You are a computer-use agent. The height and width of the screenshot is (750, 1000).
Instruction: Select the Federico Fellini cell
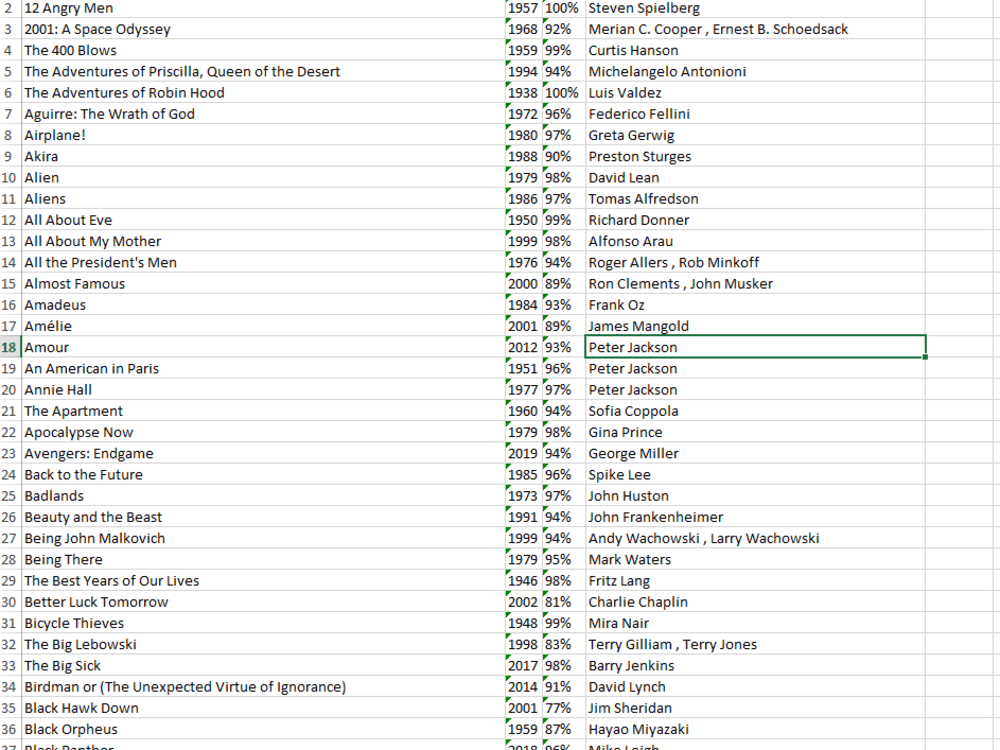point(755,114)
